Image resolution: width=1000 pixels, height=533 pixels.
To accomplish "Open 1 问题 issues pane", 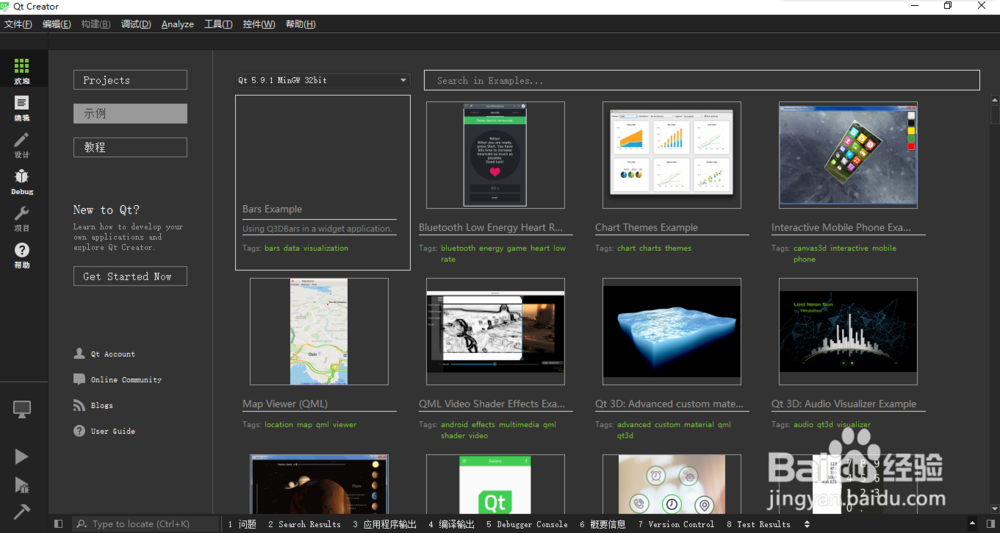I will pos(242,524).
